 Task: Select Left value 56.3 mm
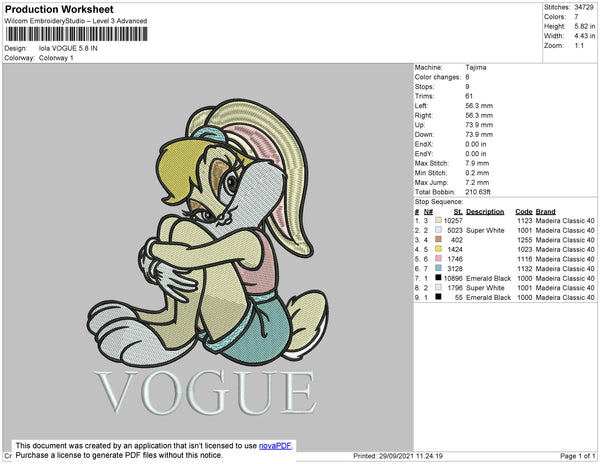pos(479,106)
